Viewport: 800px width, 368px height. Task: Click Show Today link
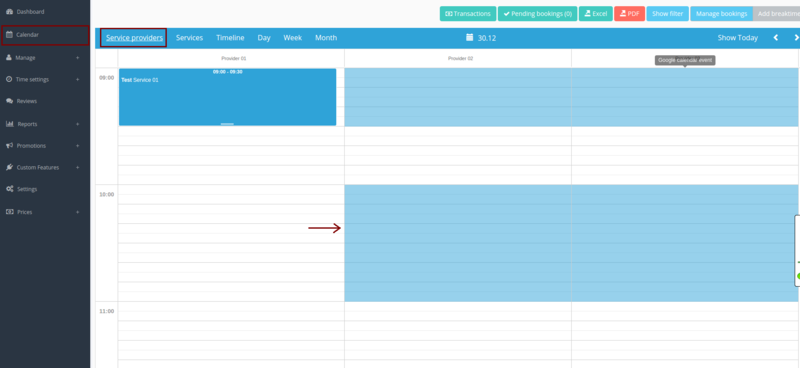[737, 38]
